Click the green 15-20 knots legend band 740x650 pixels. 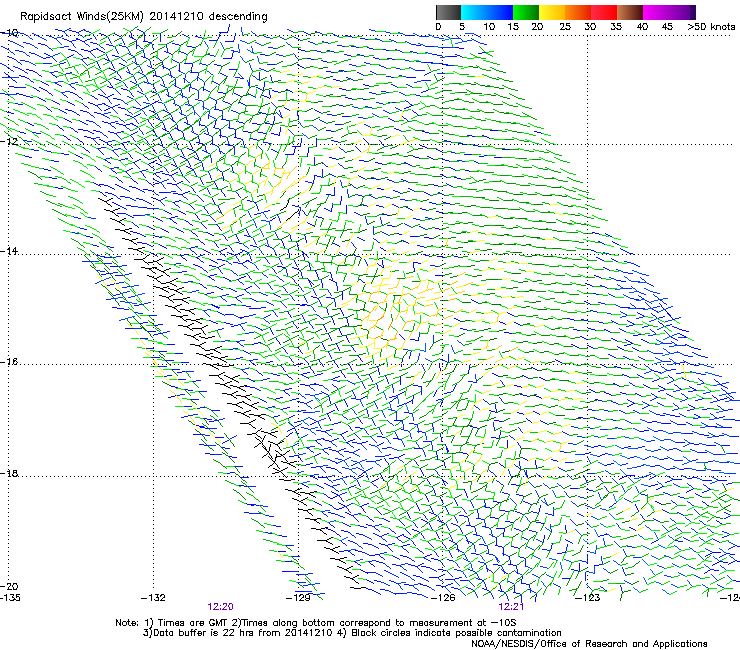[x=526, y=12]
